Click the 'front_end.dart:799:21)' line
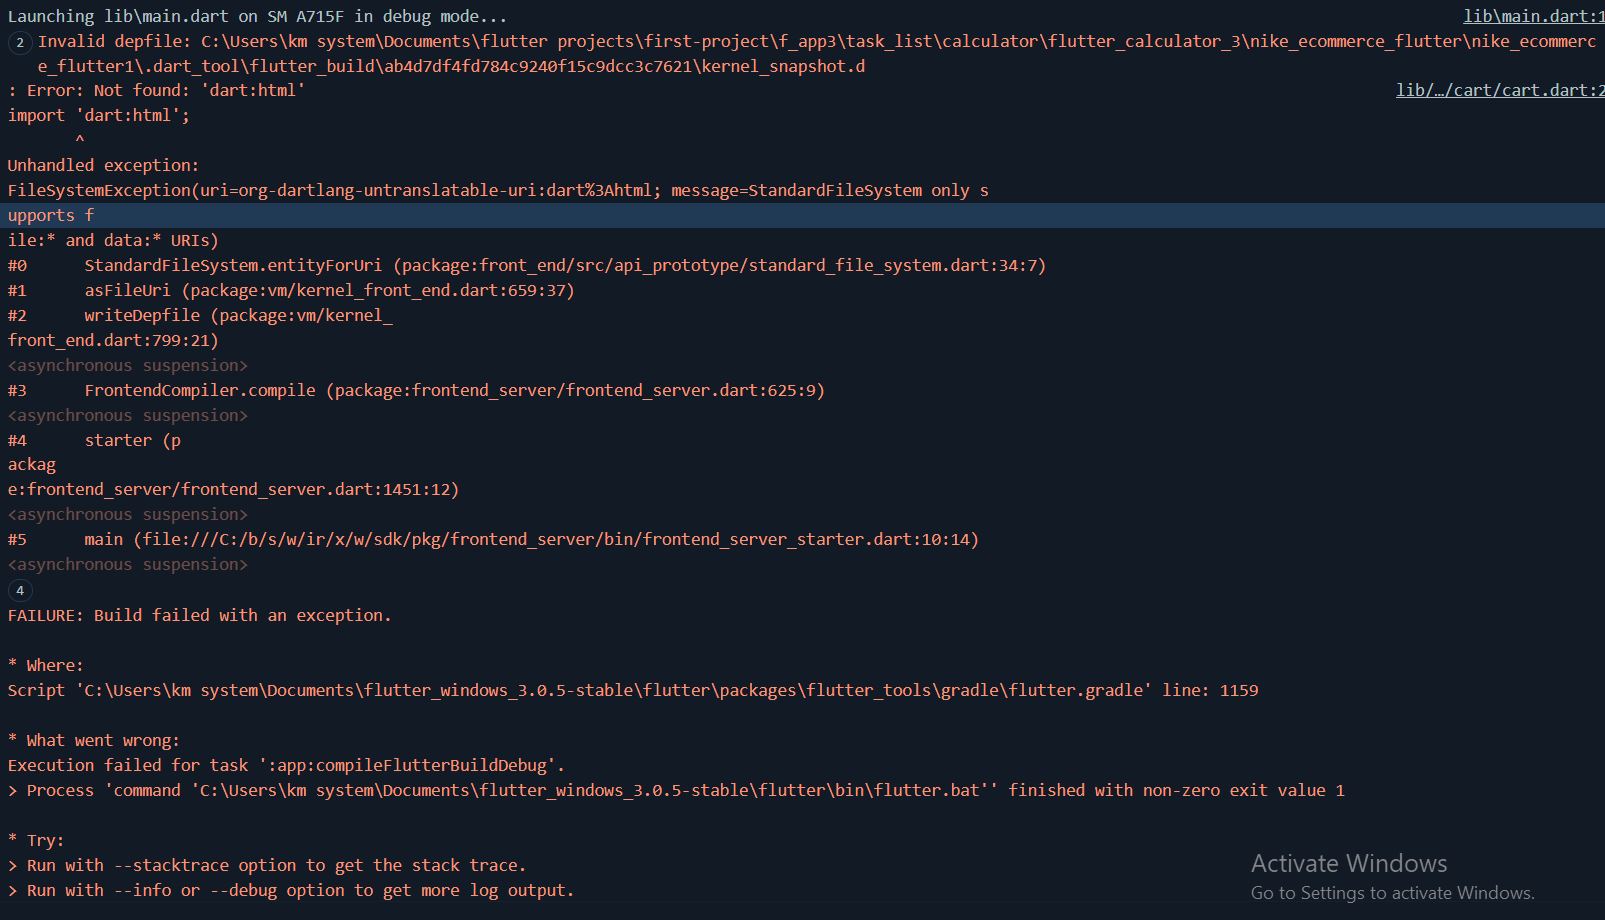Viewport: 1605px width, 920px height. (x=113, y=340)
